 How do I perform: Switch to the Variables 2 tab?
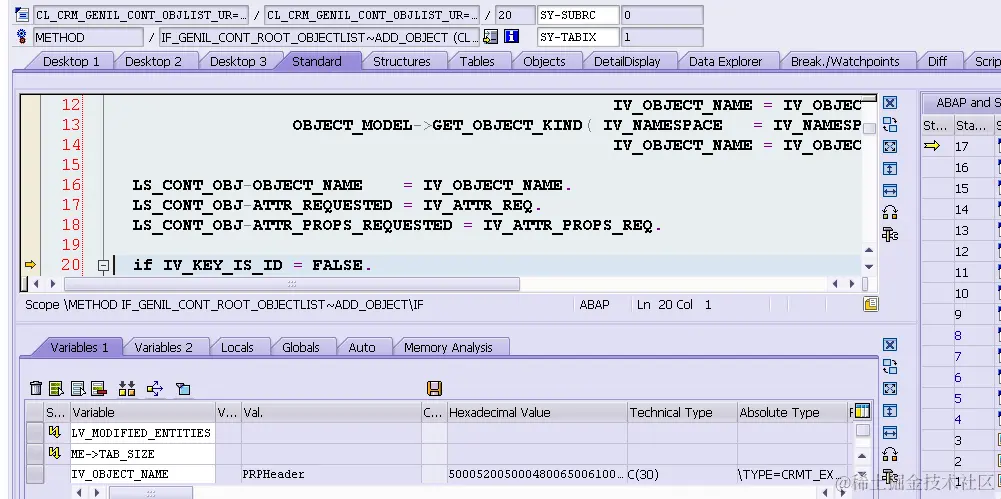point(163,347)
